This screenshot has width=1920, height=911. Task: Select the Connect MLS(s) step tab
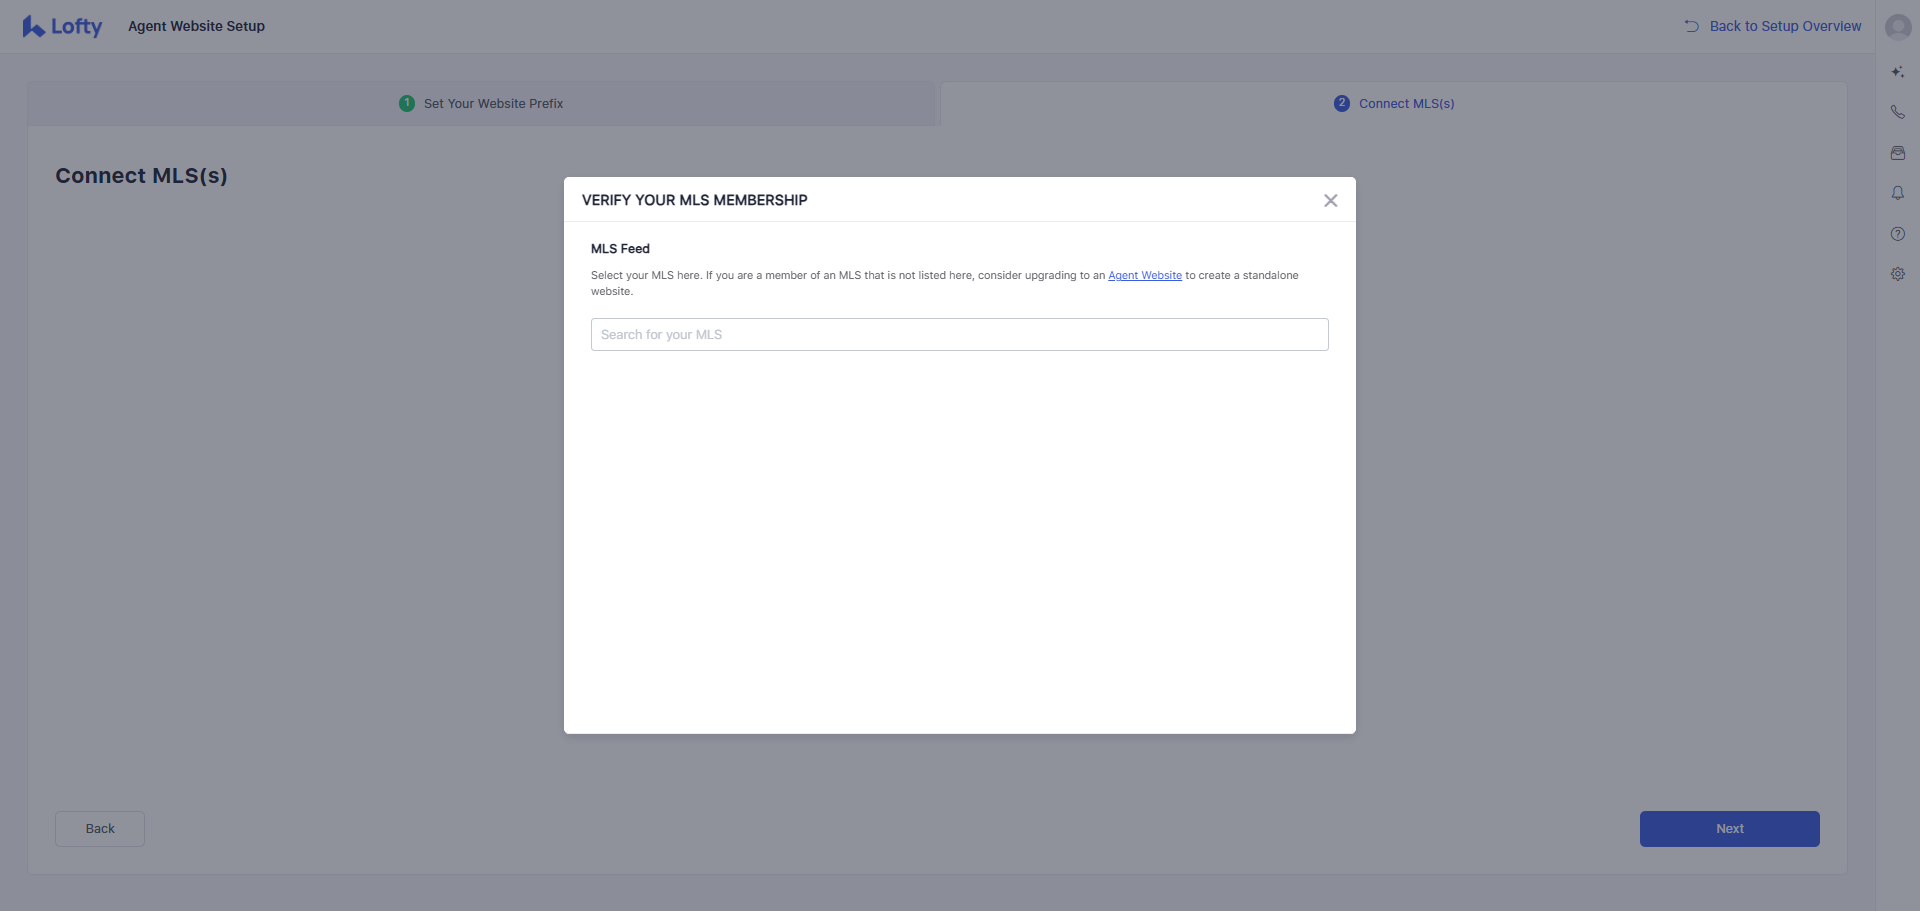1406,104
